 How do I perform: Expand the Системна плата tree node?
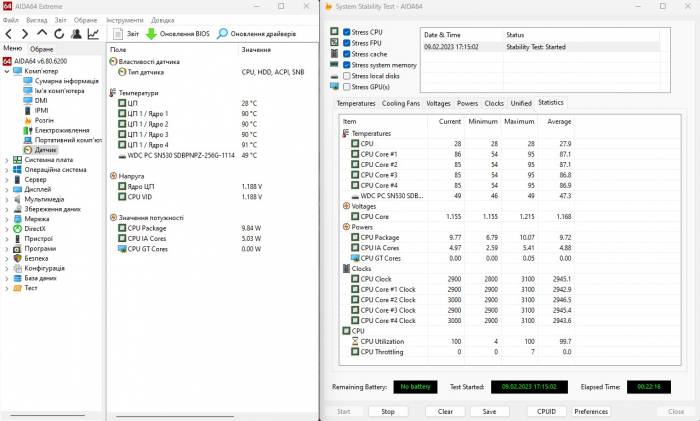pyautogui.click(x=7, y=160)
